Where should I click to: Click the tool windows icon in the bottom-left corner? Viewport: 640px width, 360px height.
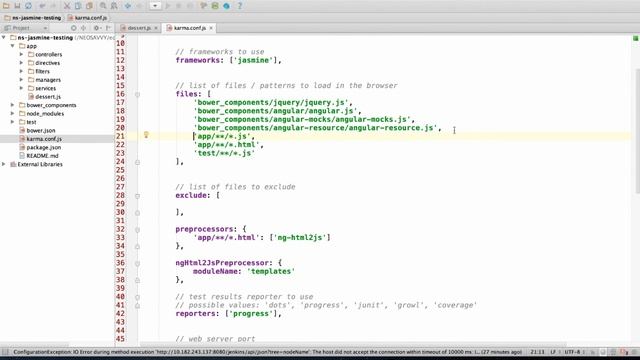coord(5,352)
